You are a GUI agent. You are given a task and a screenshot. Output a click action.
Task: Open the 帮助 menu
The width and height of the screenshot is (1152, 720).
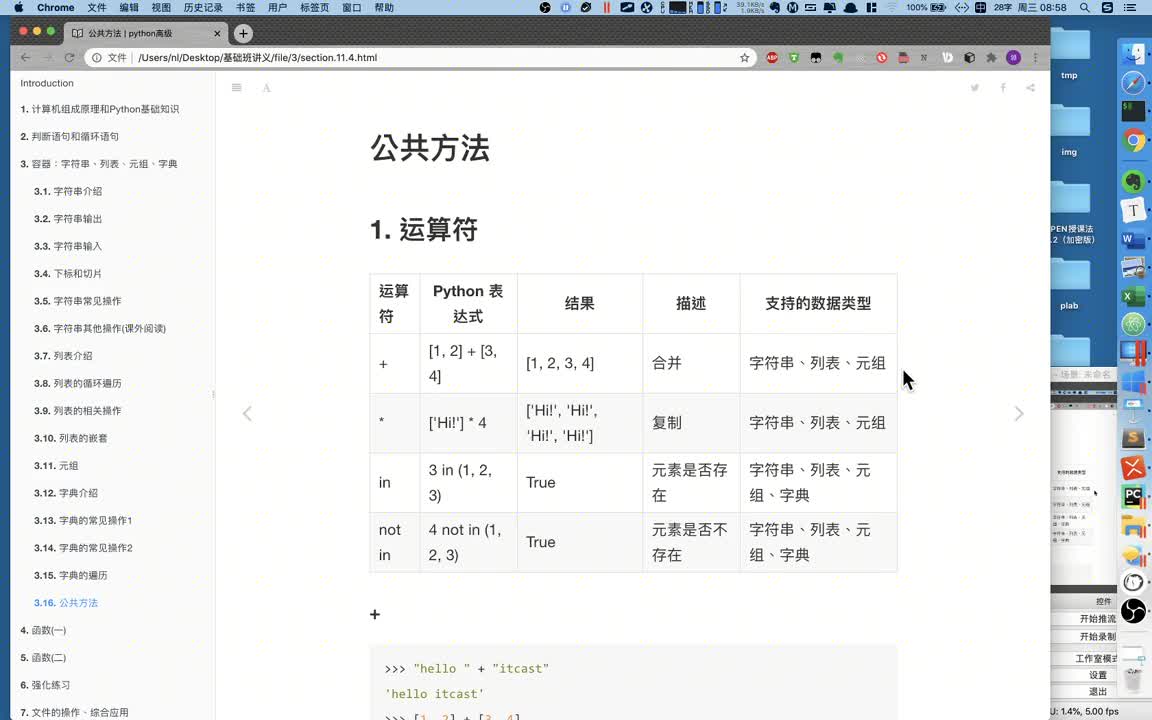(x=384, y=7)
